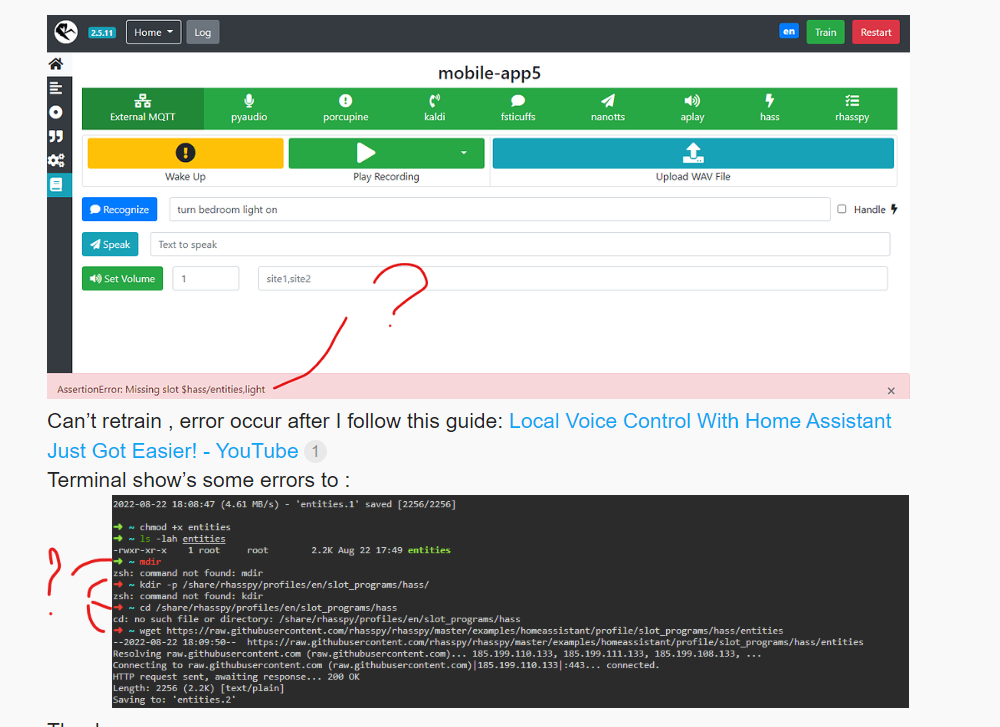Open the kaldi speech service icon
Screen dimensions: 1000x727
tap(434, 101)
